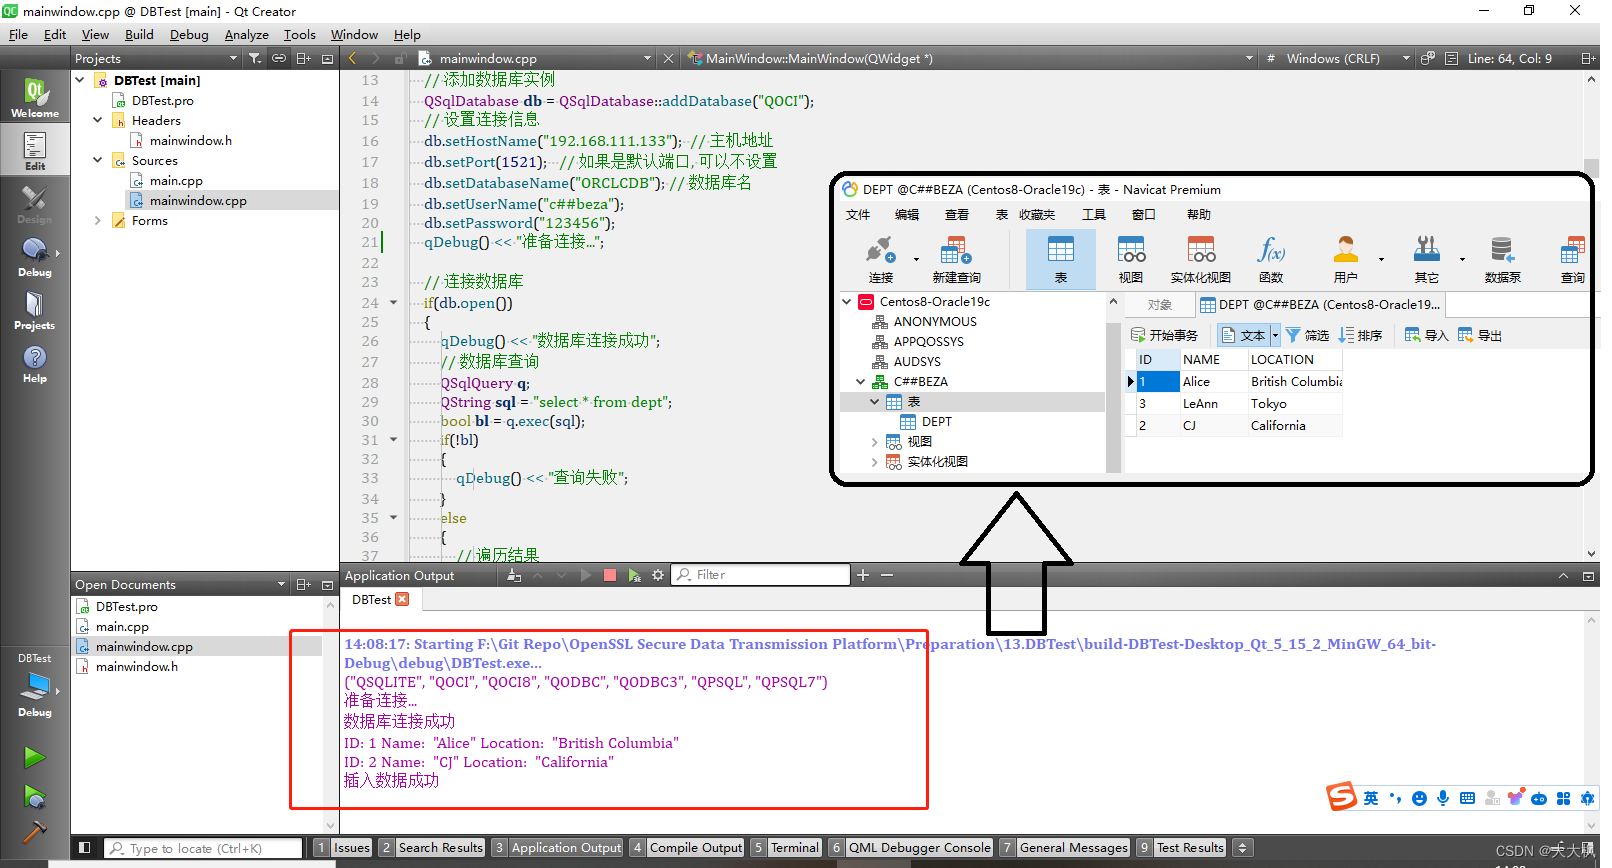Start debugging with the bug-run button
The image size is (1612, 868).
35,797
